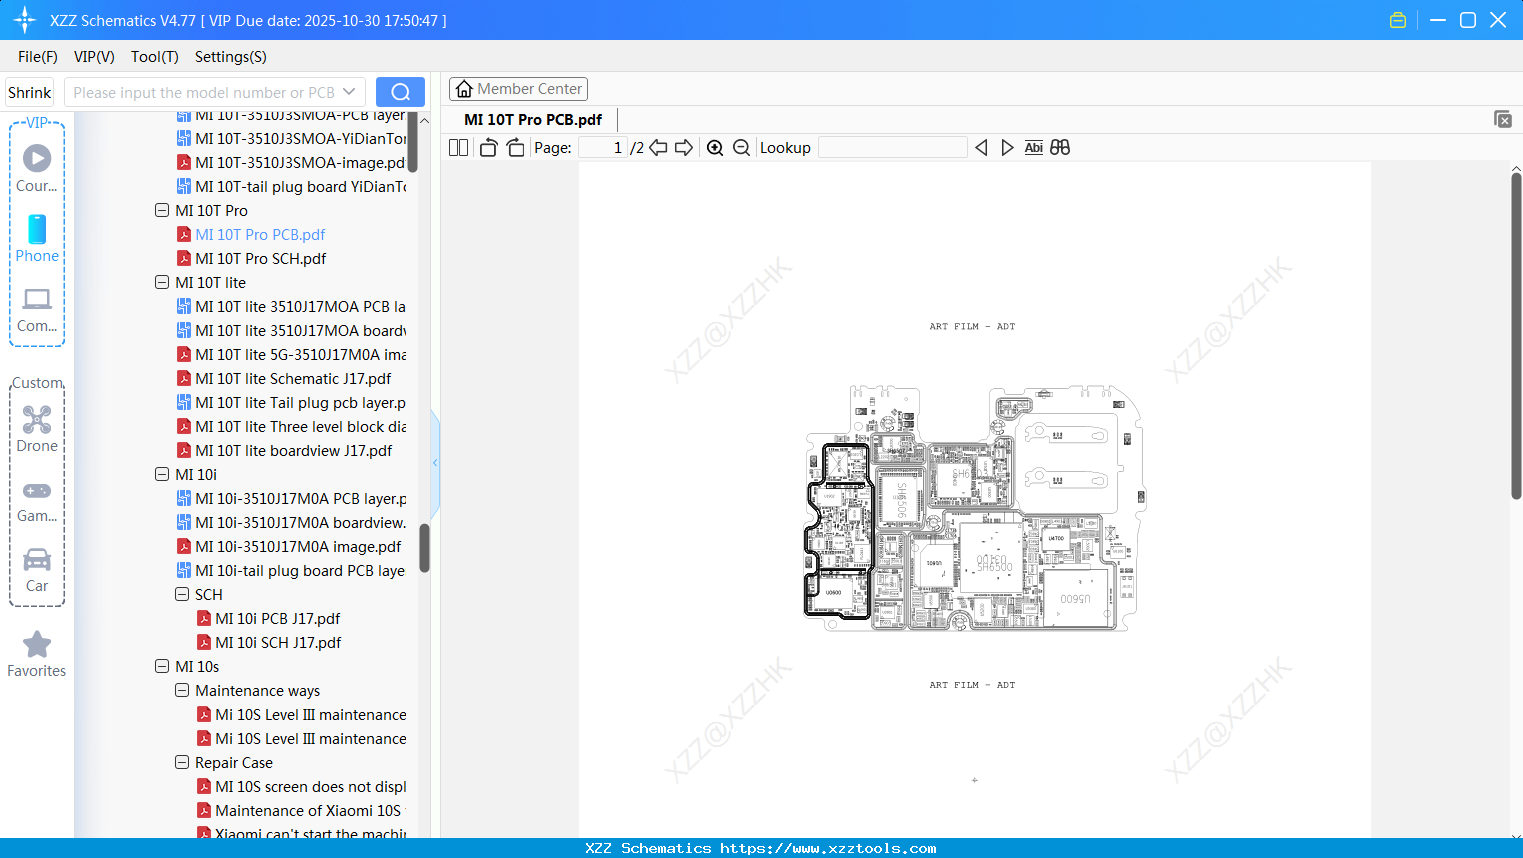
Task: Click the detach window icon at top right
Action: tap(1503, 119)
